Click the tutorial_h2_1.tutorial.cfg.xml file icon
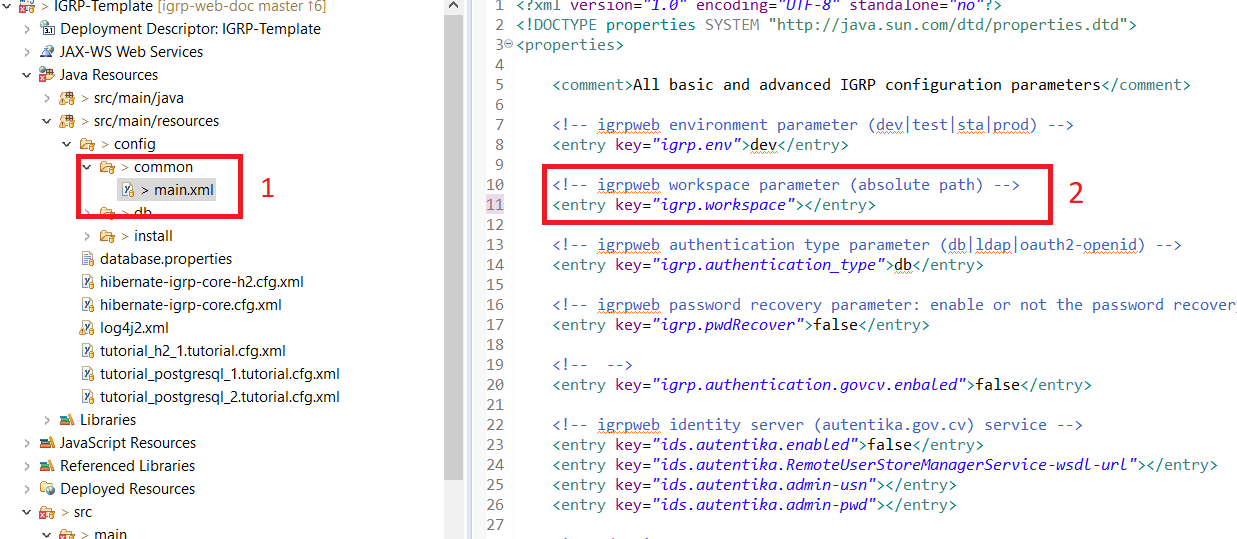Screen dimensions: 1237x539 pos(88,351)
